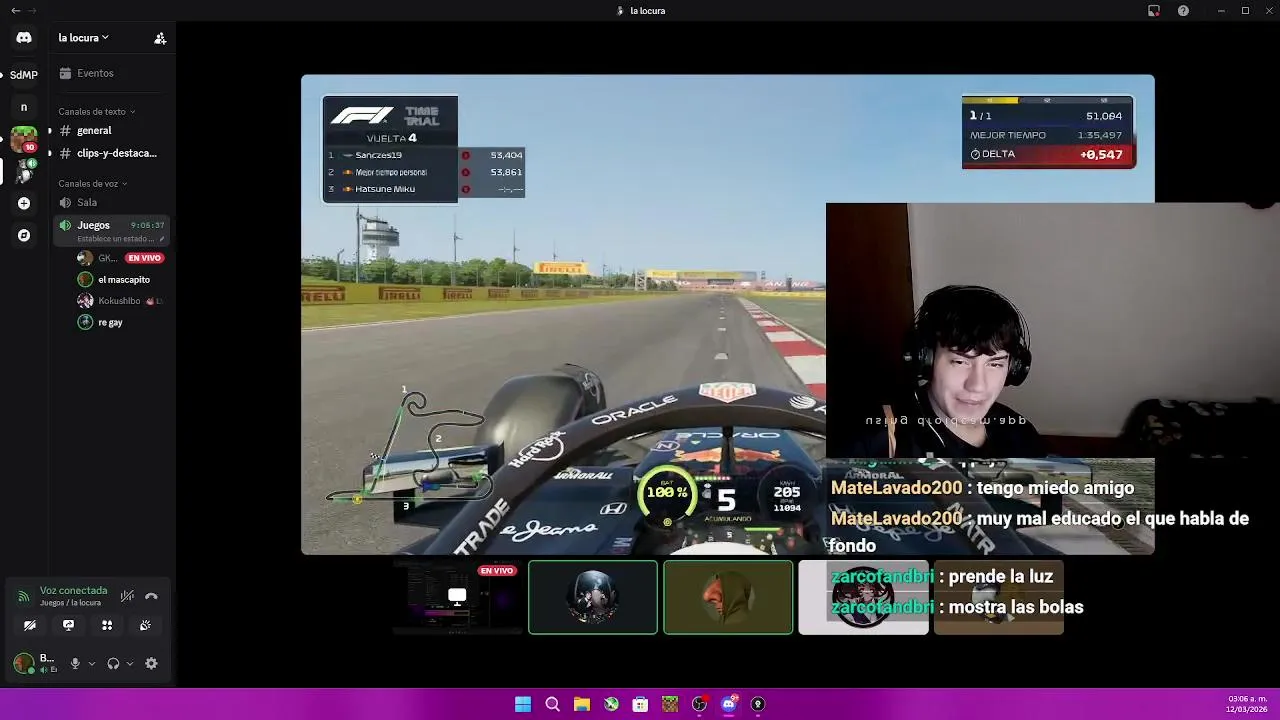Open user settings gear

[x=151, y=663]
